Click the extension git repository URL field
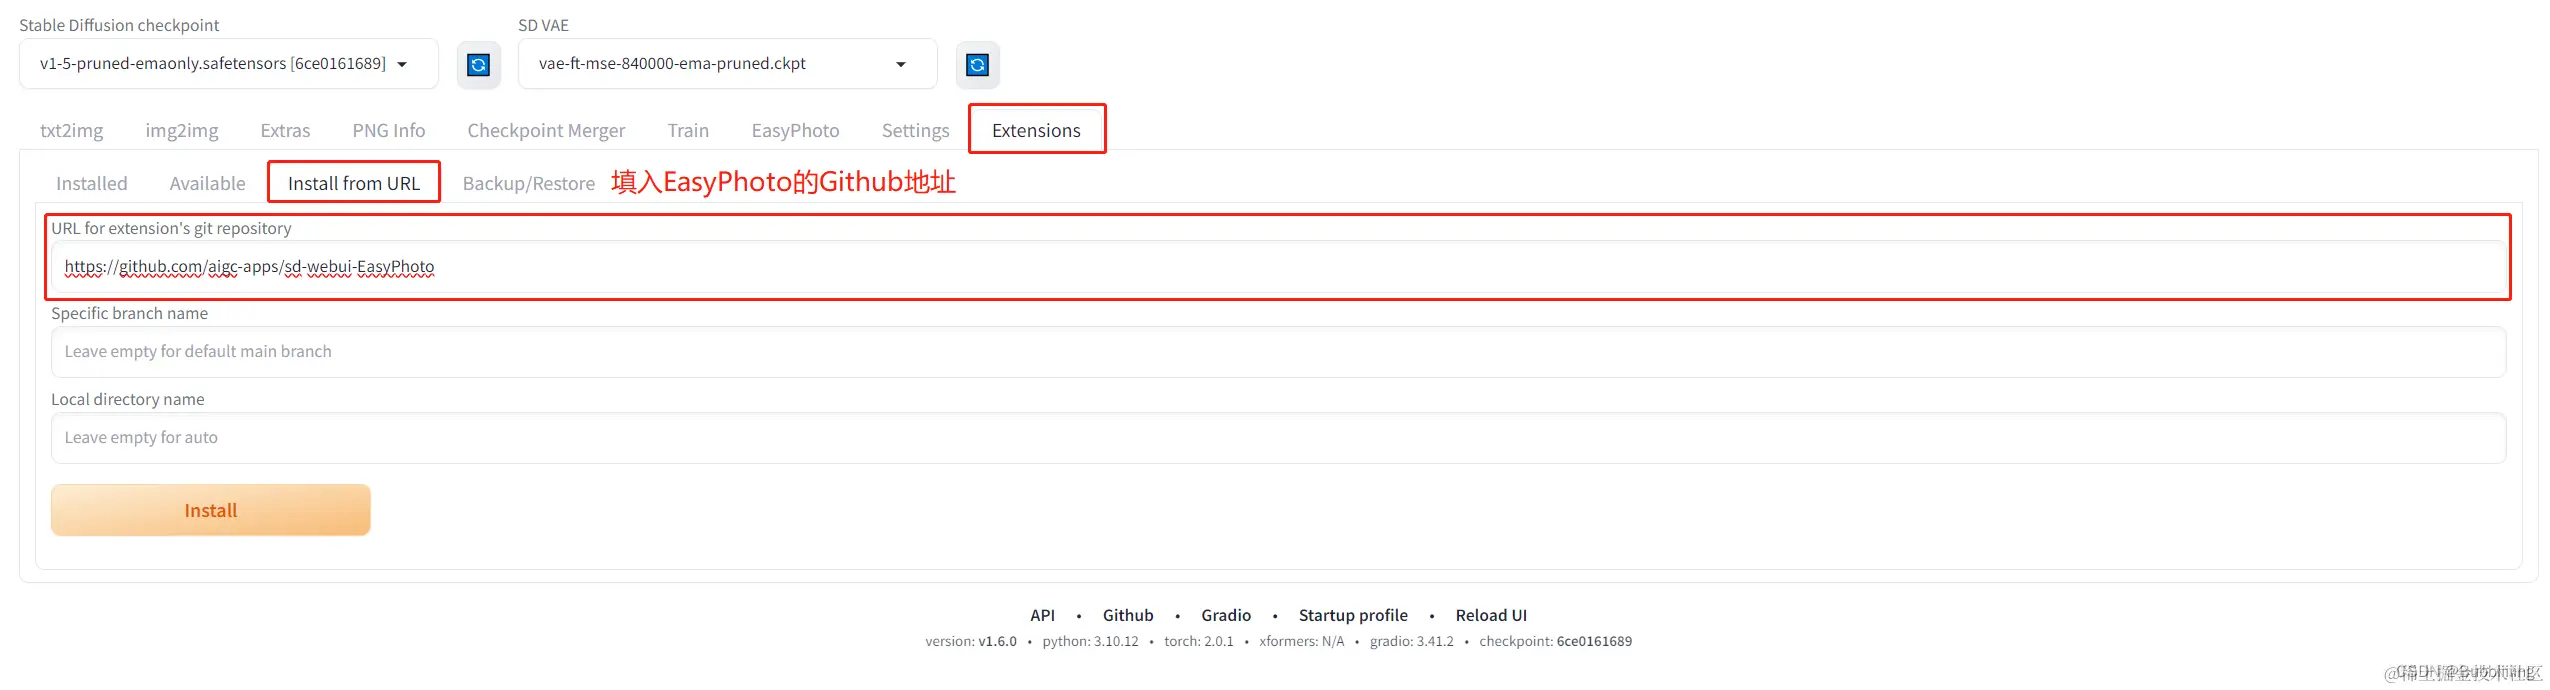Viewport: 2550px width, 690px height. pyautogui.click(x=1278, y=267)
